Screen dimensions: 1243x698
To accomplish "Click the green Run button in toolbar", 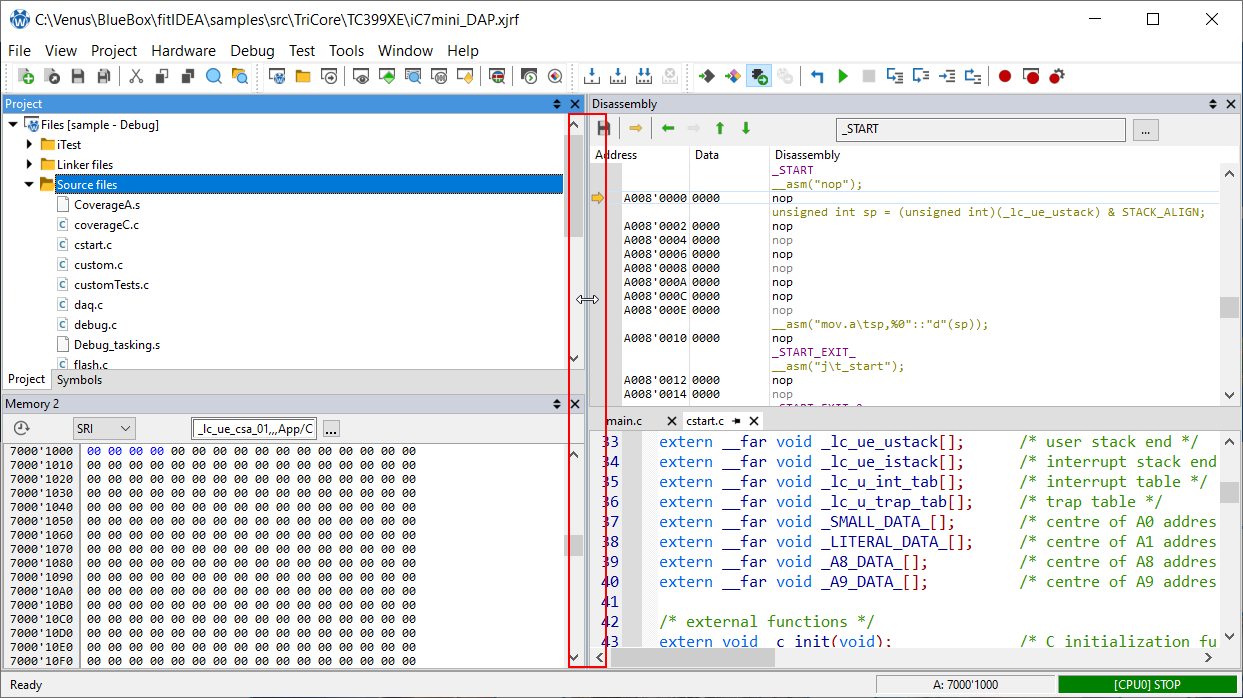I will pos(843,76).
